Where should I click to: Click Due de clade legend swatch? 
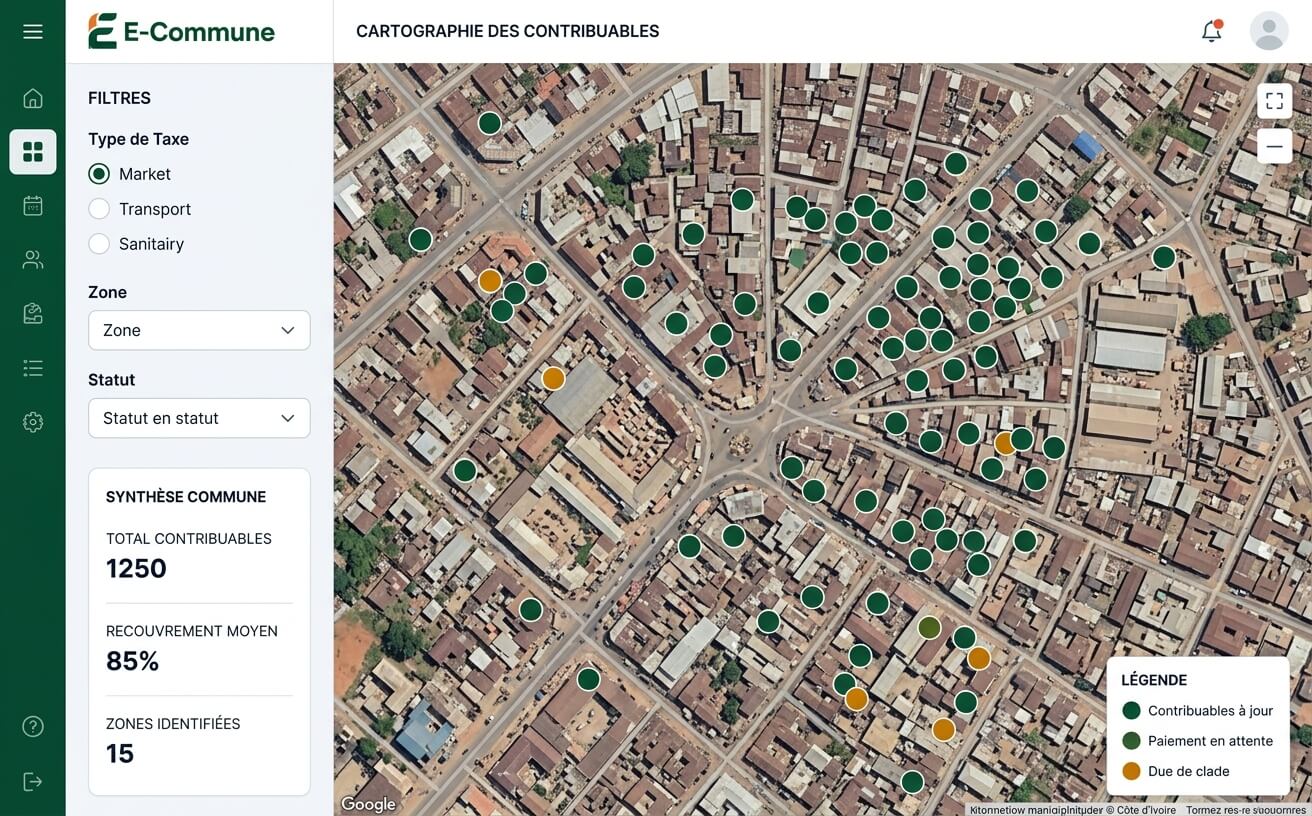[x=1131, y=771]
